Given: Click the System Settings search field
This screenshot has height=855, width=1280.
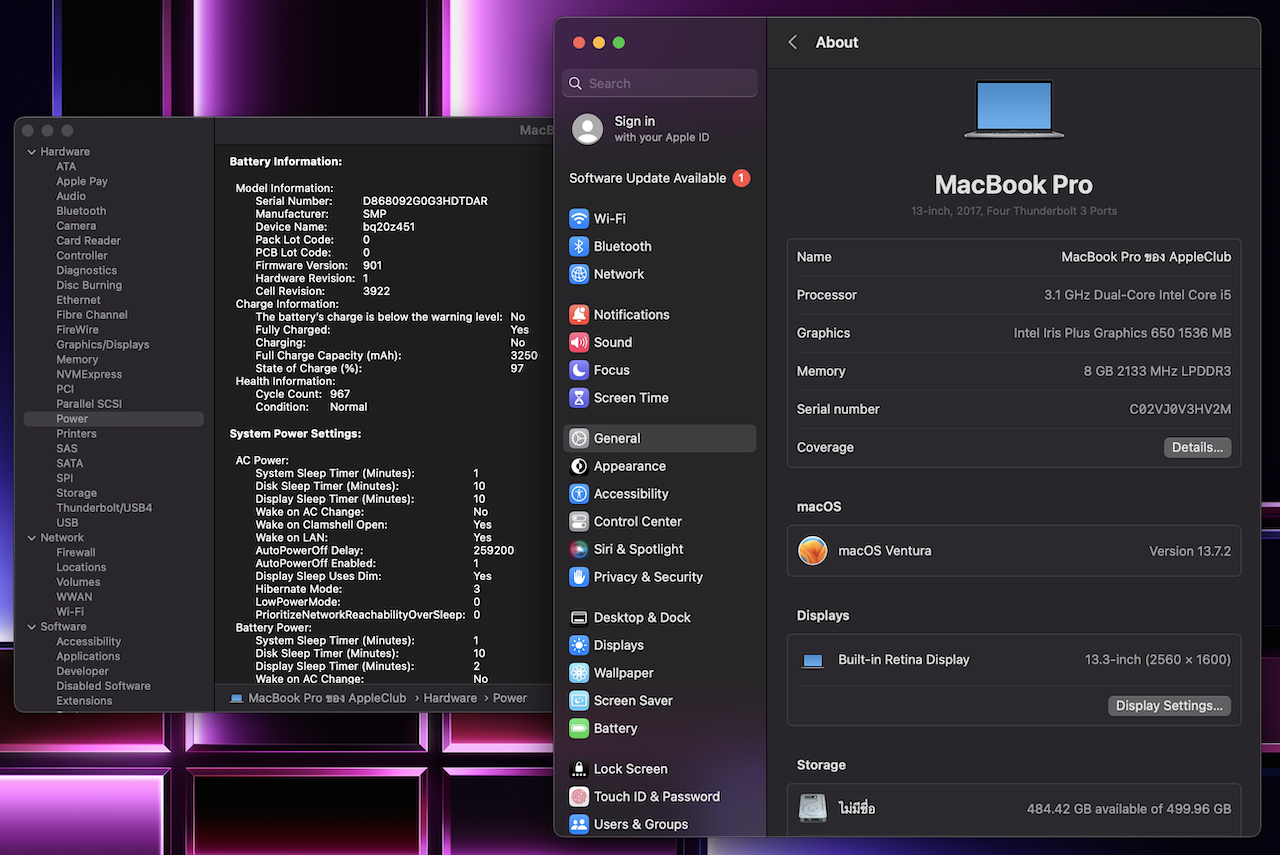Looking at the screenshot, I should tap(660, 83).
